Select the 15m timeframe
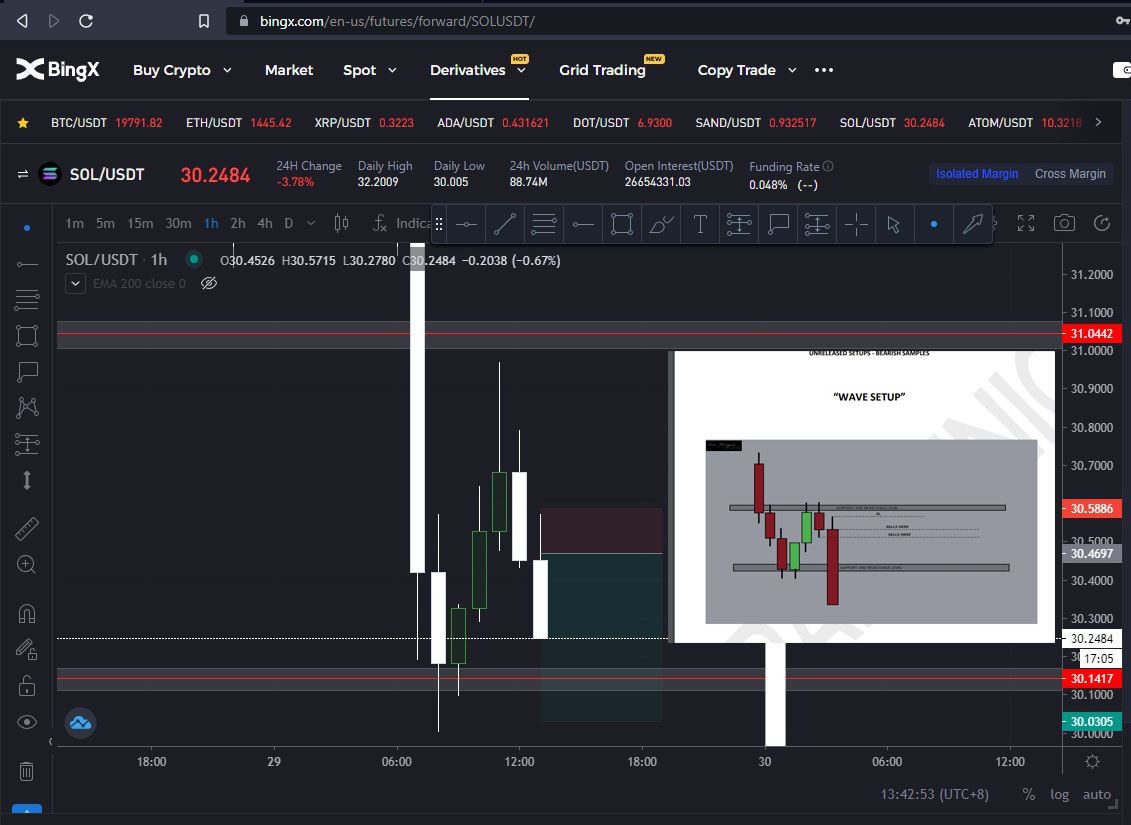Viewport: 1131px width, 825px height. pos(140,223)
